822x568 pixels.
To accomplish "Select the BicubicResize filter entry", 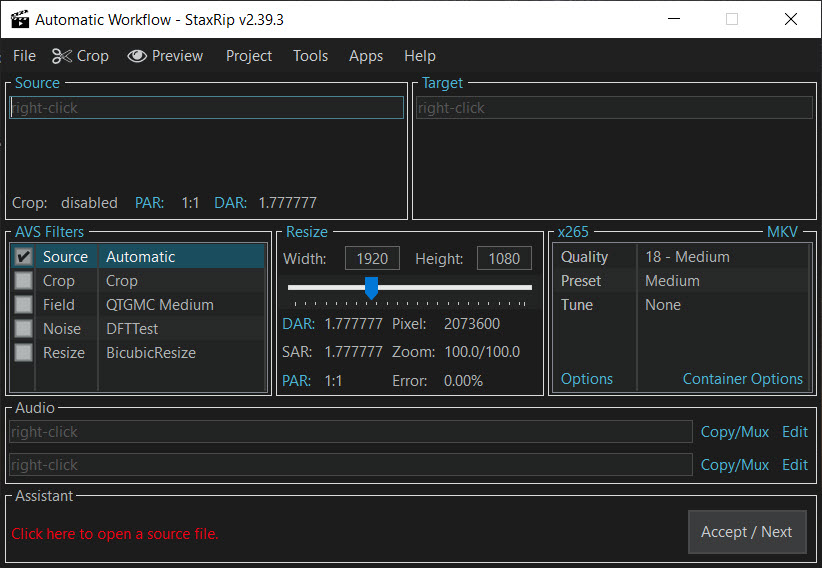I will click(x=151, y=352).
